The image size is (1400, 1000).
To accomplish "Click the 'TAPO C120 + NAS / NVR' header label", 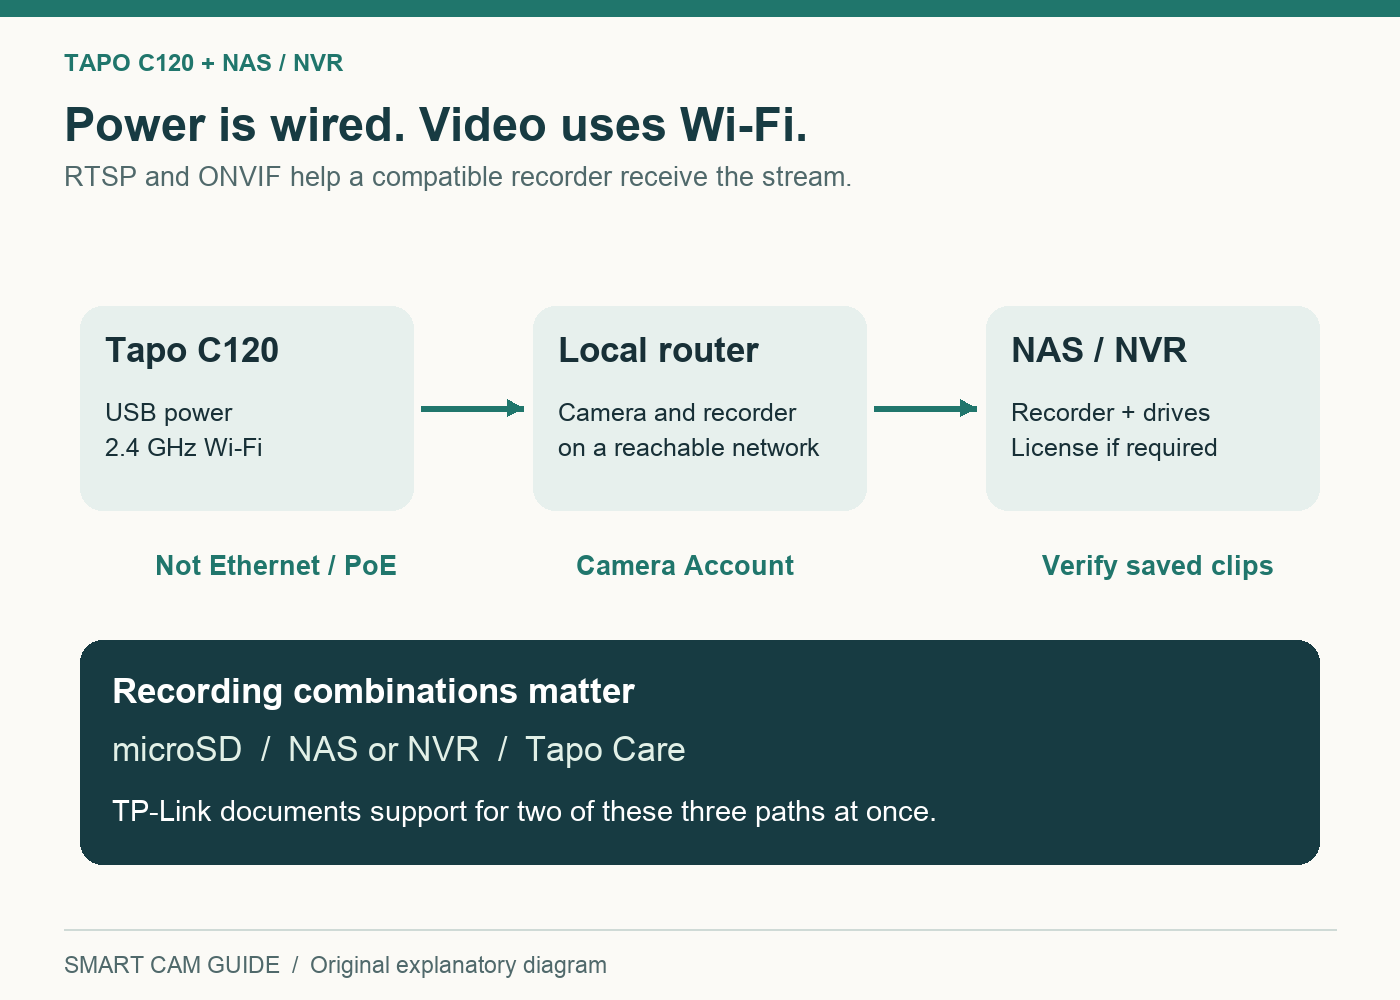I will coord(204,63).
